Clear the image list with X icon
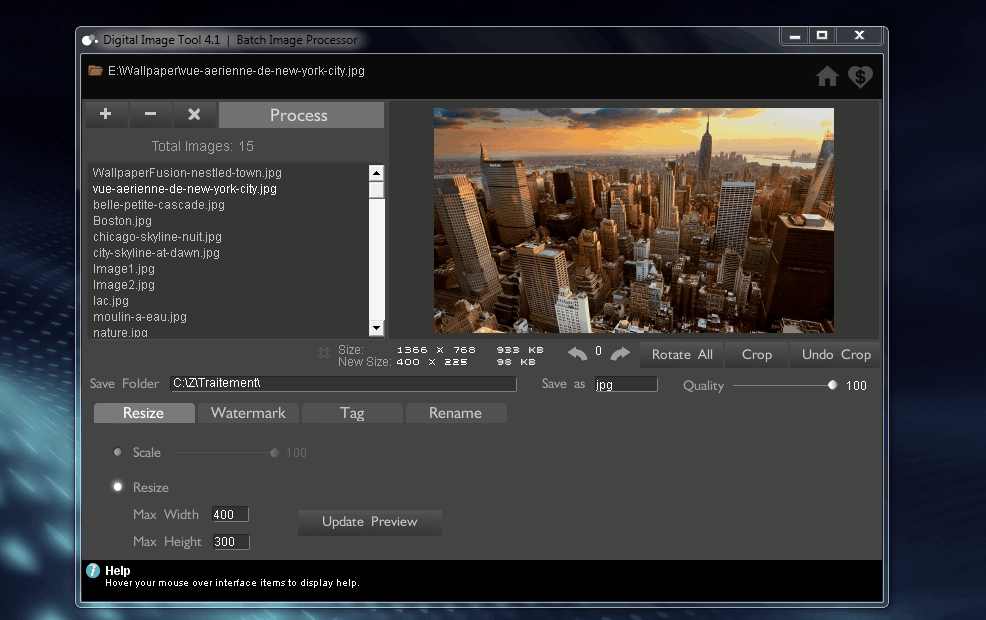The width and height of the screenshot is (986, 620). tap(194, 114)
